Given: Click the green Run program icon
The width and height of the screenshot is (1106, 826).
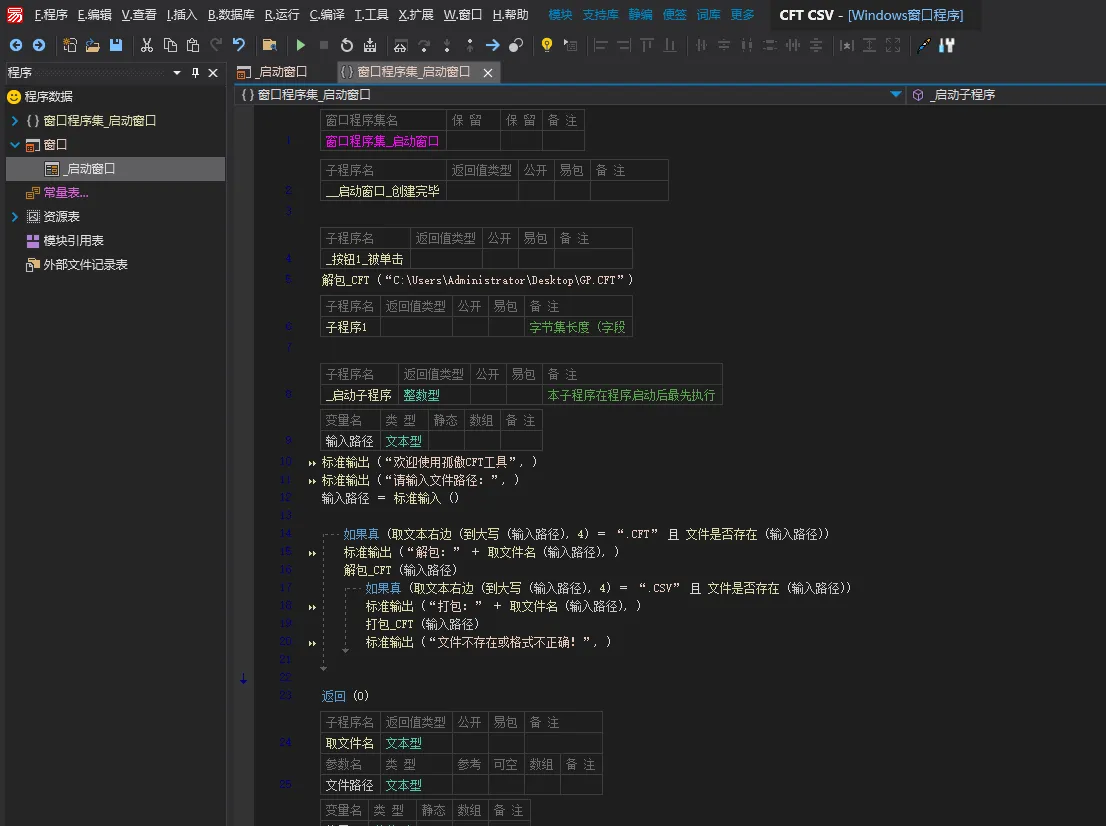Looking at the screenshot, I should pyautogui.click(x=301, y=45).
